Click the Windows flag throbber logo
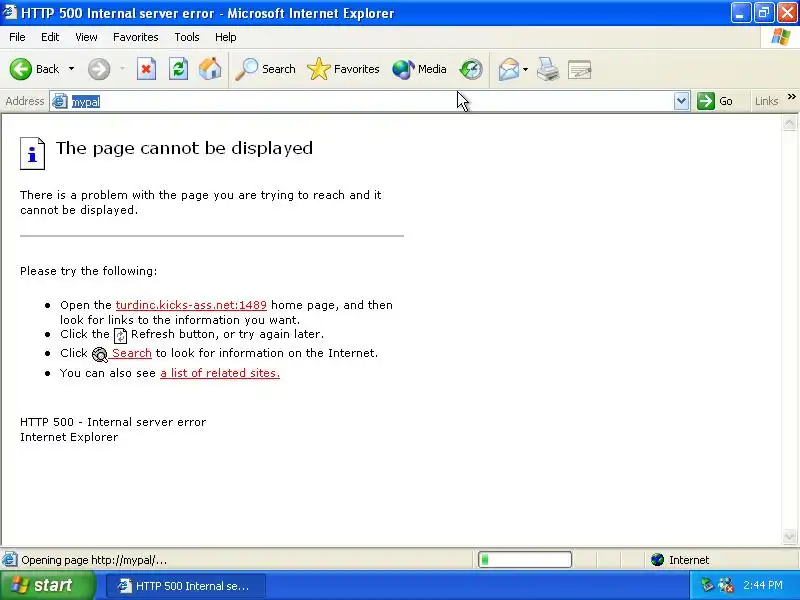 (x=781, y=37)
